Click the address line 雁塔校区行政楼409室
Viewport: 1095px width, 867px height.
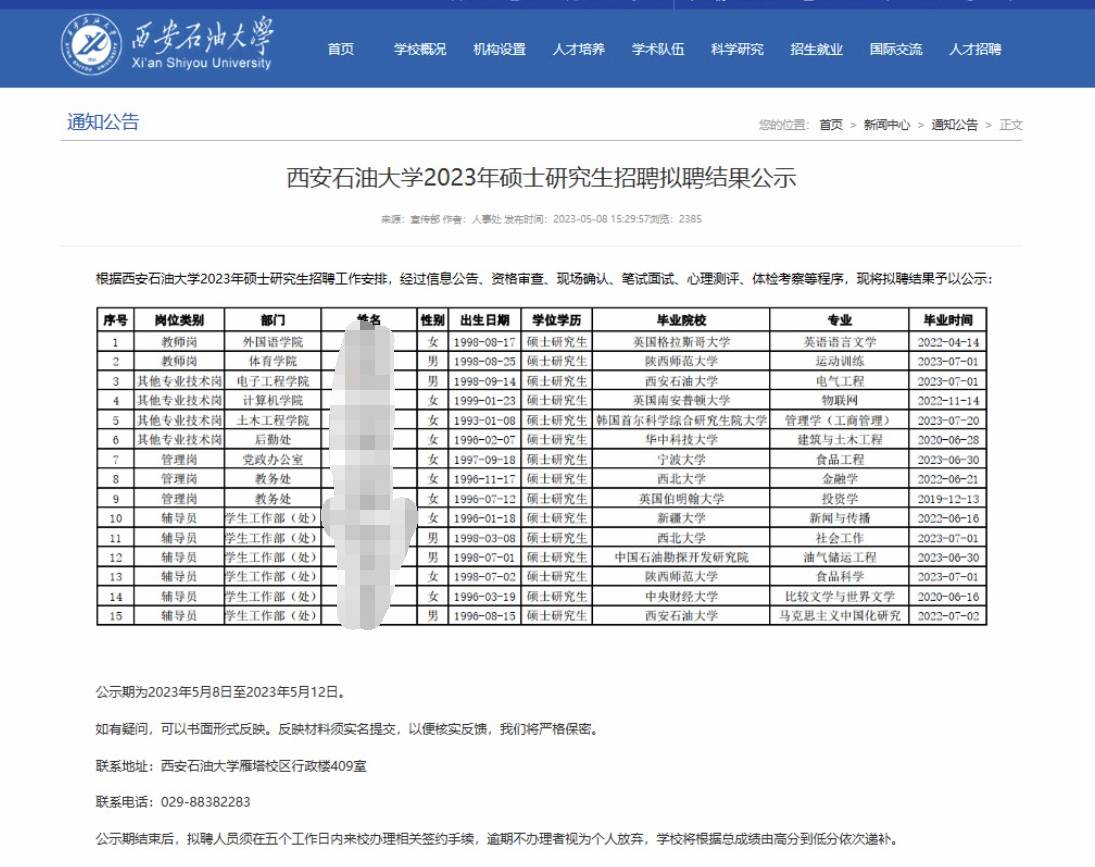tap(303, 766)
